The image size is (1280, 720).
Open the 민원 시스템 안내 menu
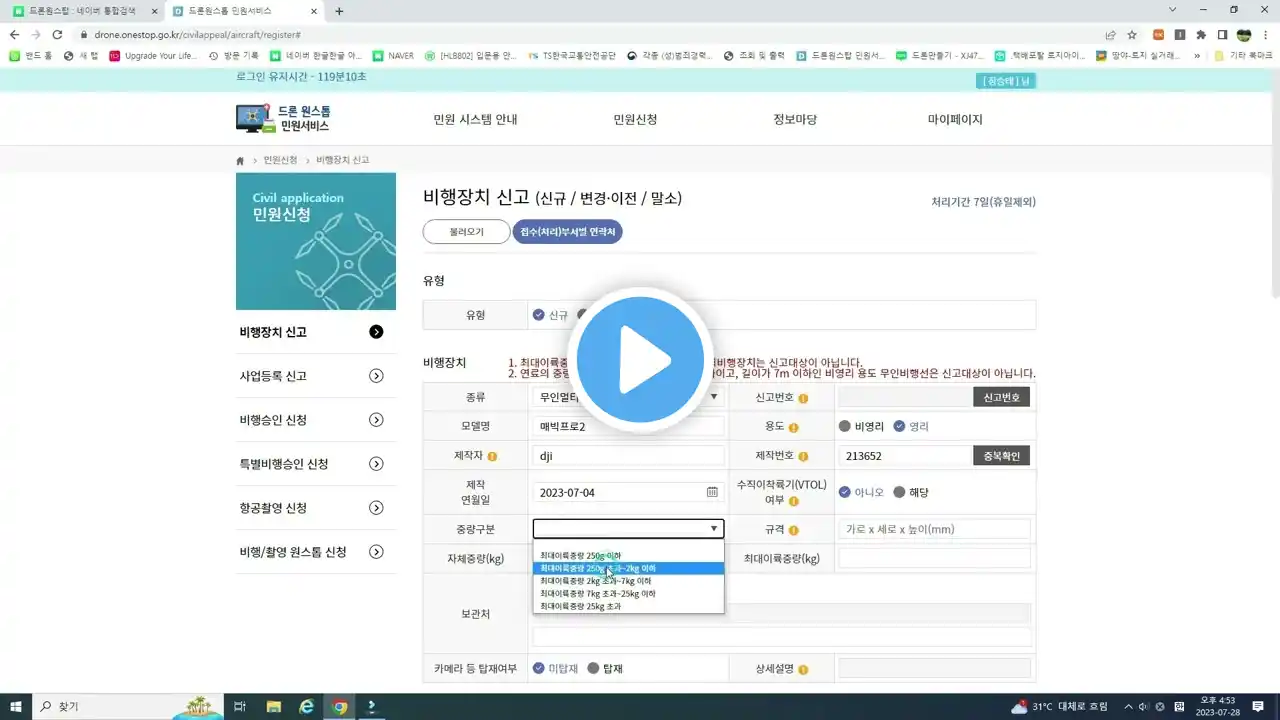tap(475, 119)
